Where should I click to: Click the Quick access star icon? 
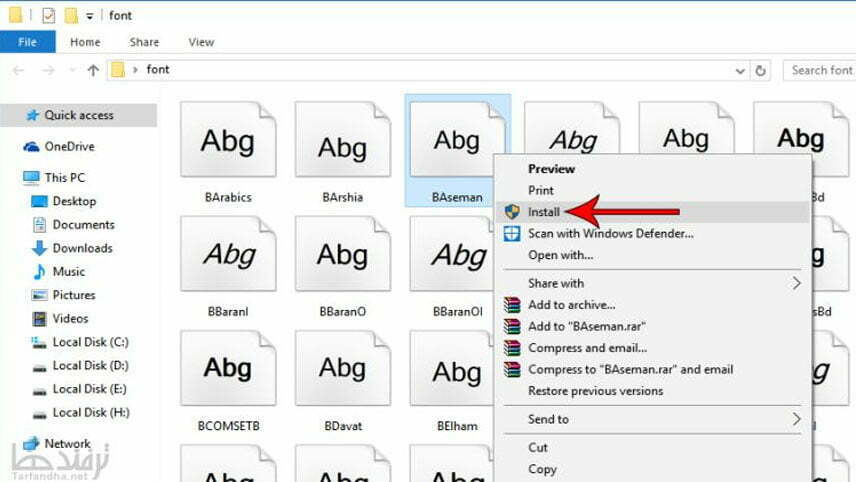point(32,115)
